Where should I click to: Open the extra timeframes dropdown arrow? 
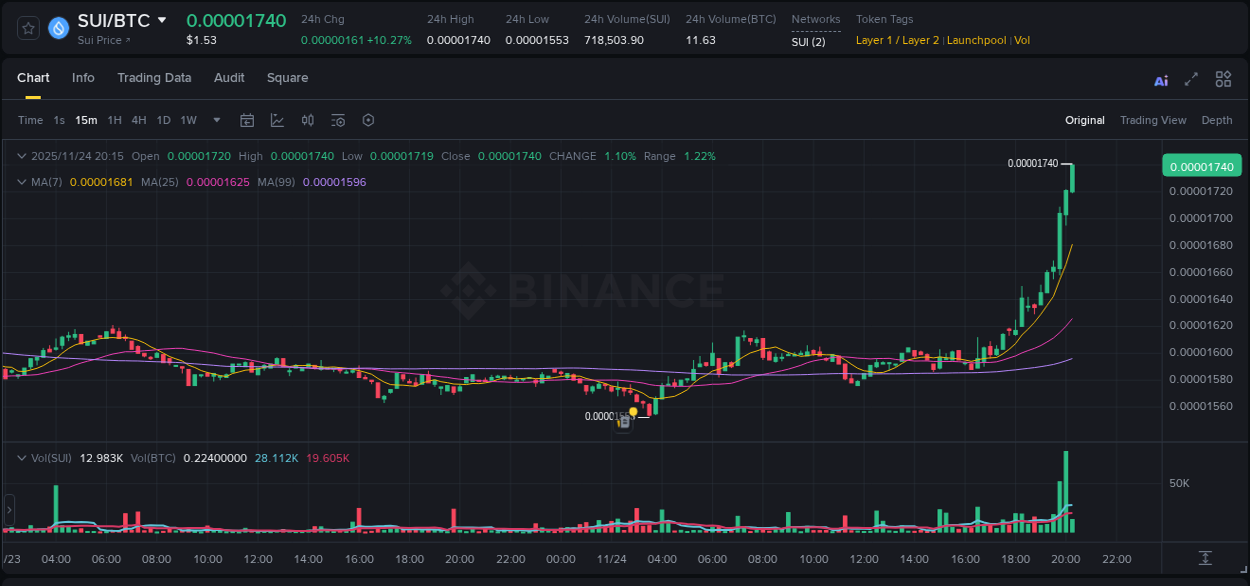(x=215, y=120)
